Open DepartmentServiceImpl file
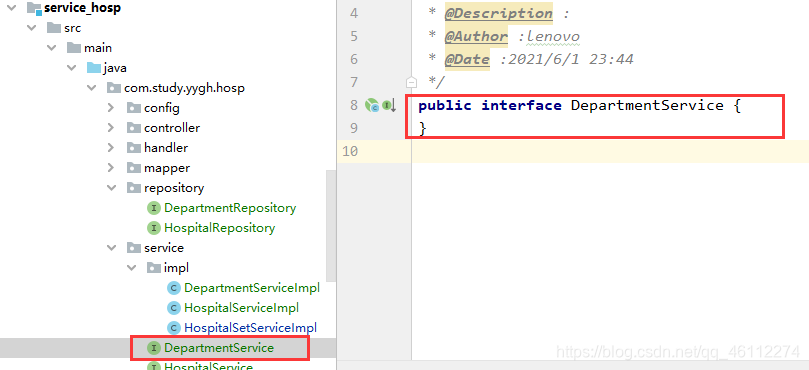809x370 pixels. point(252,288)
